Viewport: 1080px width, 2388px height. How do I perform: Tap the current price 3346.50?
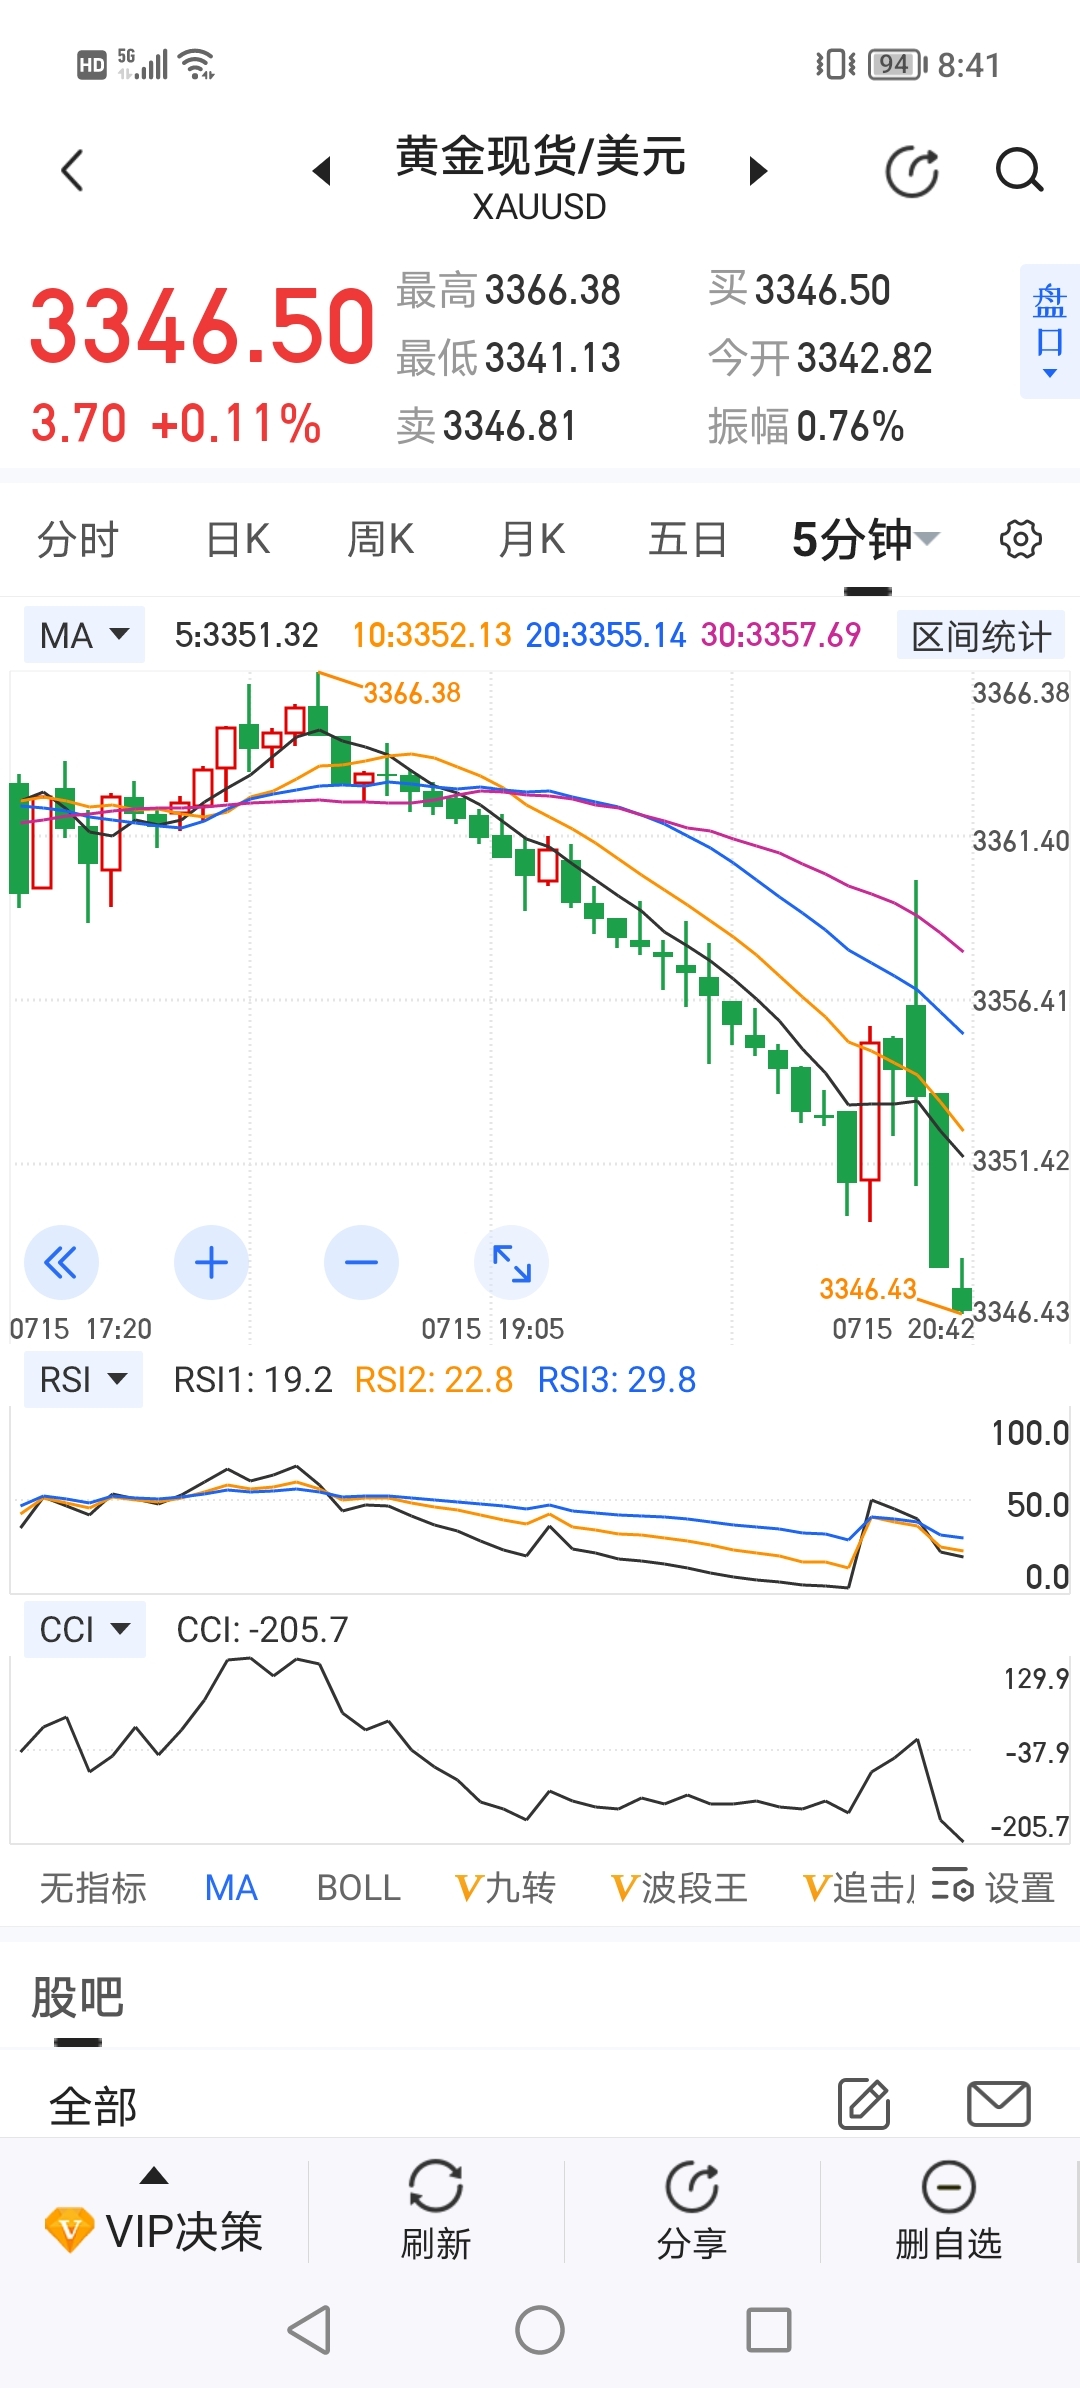point(202,326)
